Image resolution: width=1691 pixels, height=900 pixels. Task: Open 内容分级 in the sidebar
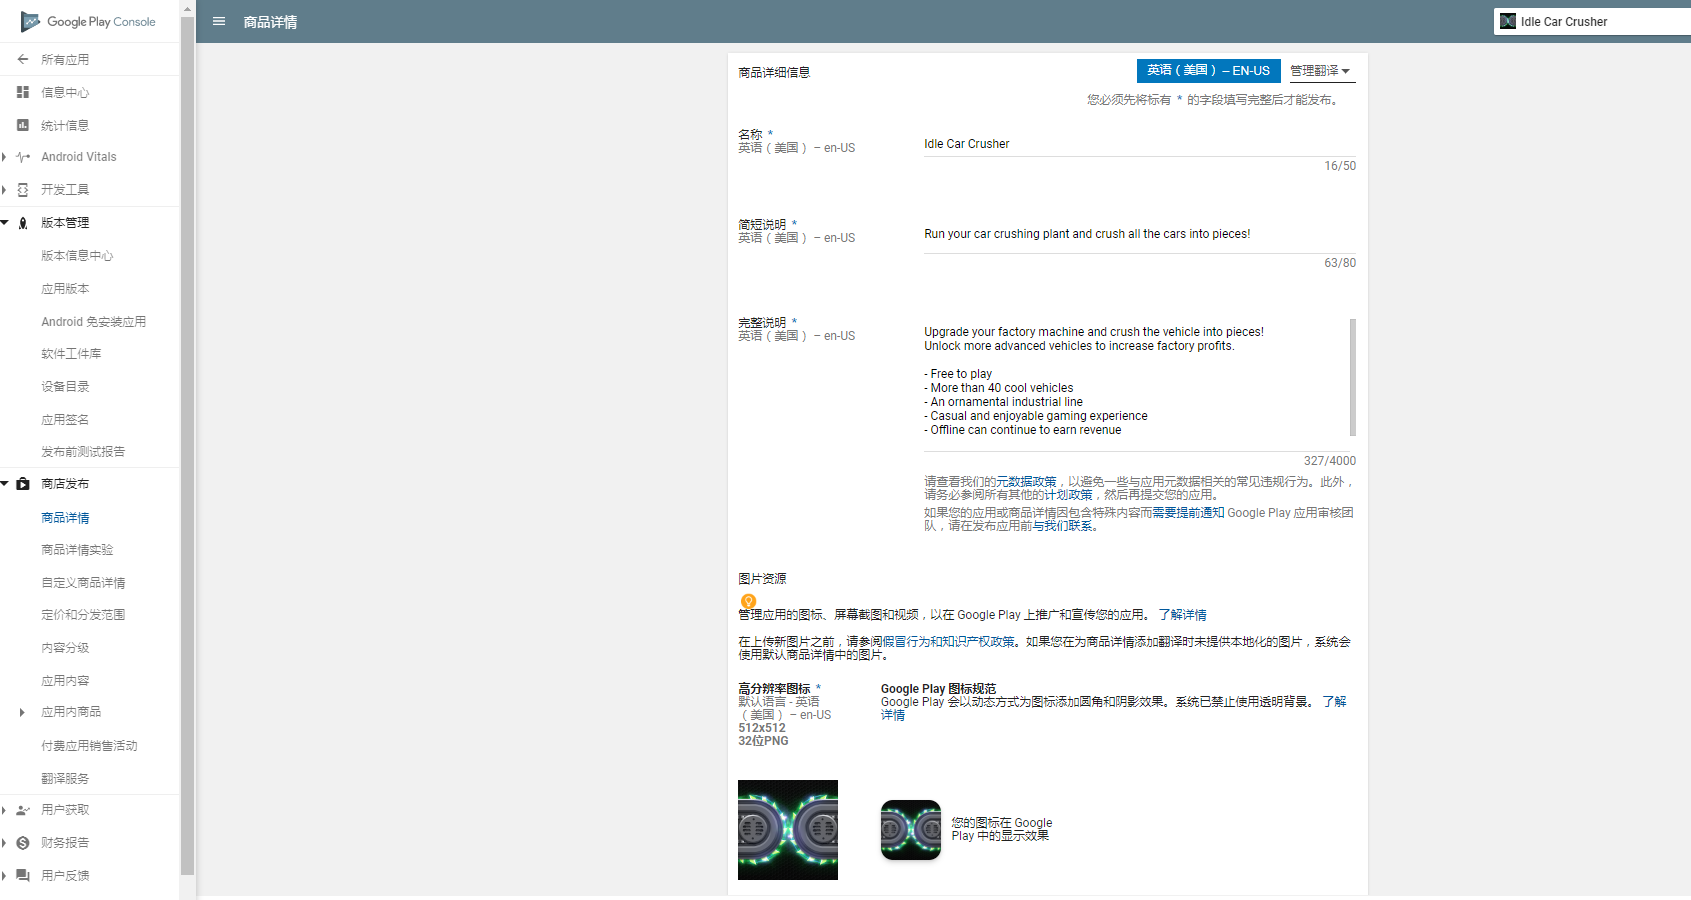pyautogui.click(x=65, y=648)
